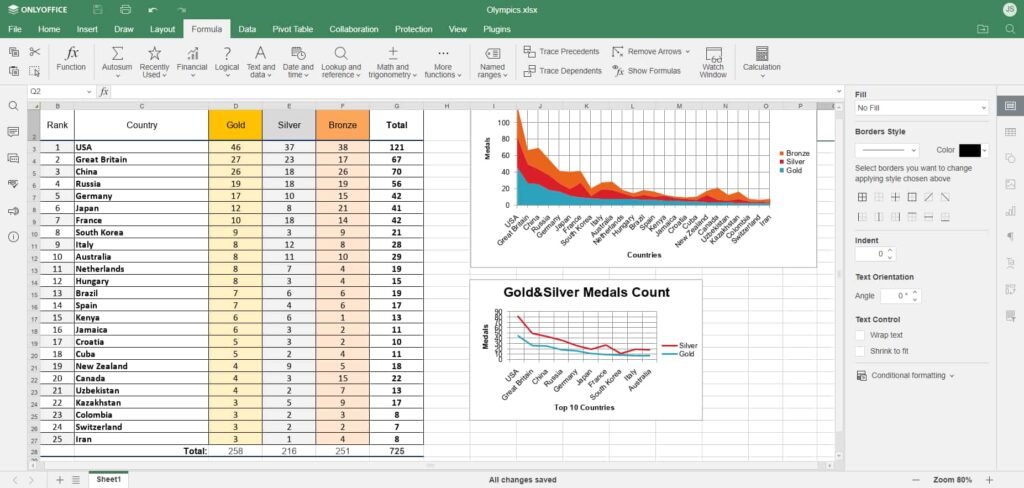The image size is (1024, 488).
Task: Click the search icon at top right
Action: tap(1010, 29)
